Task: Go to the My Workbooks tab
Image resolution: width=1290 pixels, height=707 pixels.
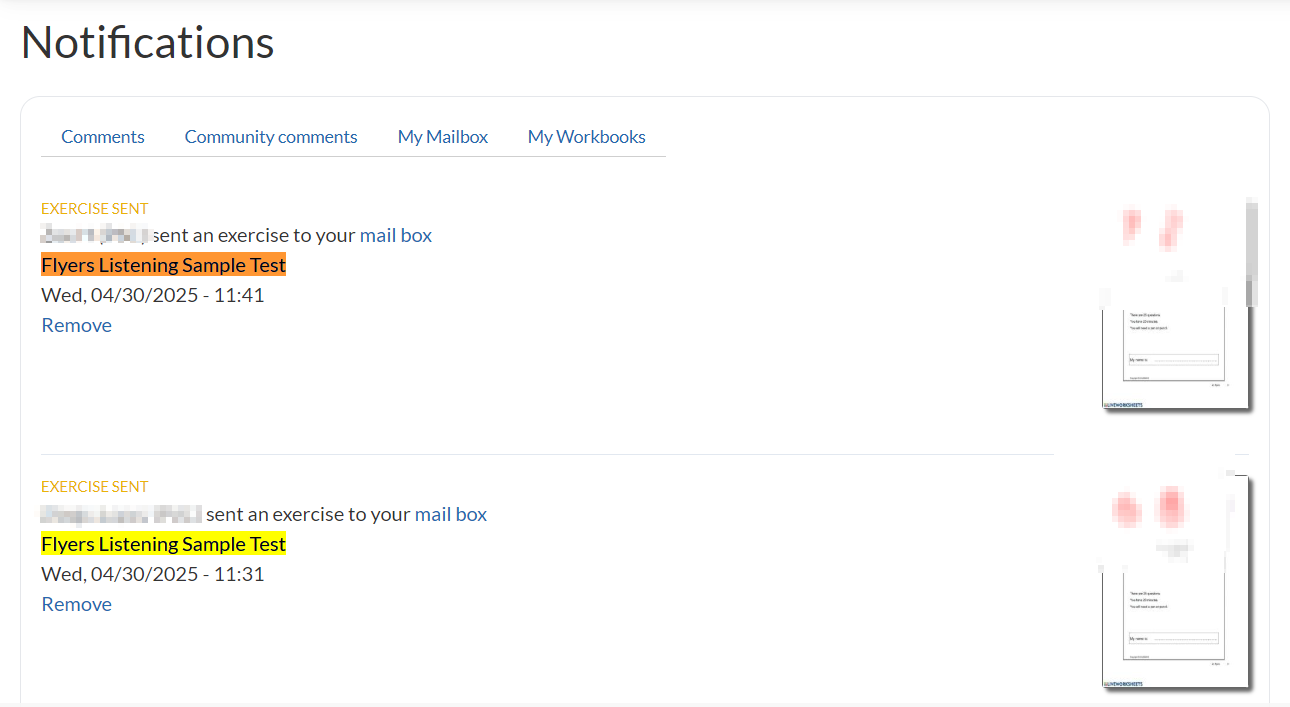Action: [587, 137]
